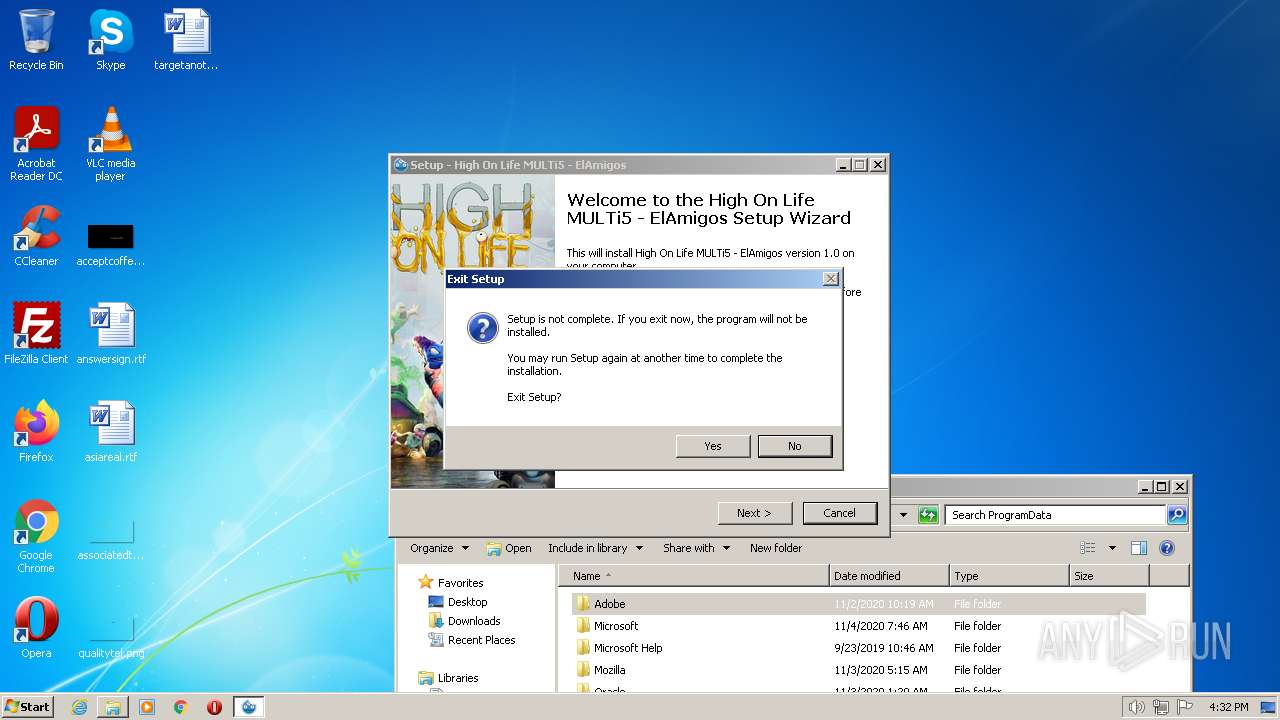Open Skype desktop shortcut
Image resolution: width=1280 pixels, height=720 pixels.
(111, 40)
